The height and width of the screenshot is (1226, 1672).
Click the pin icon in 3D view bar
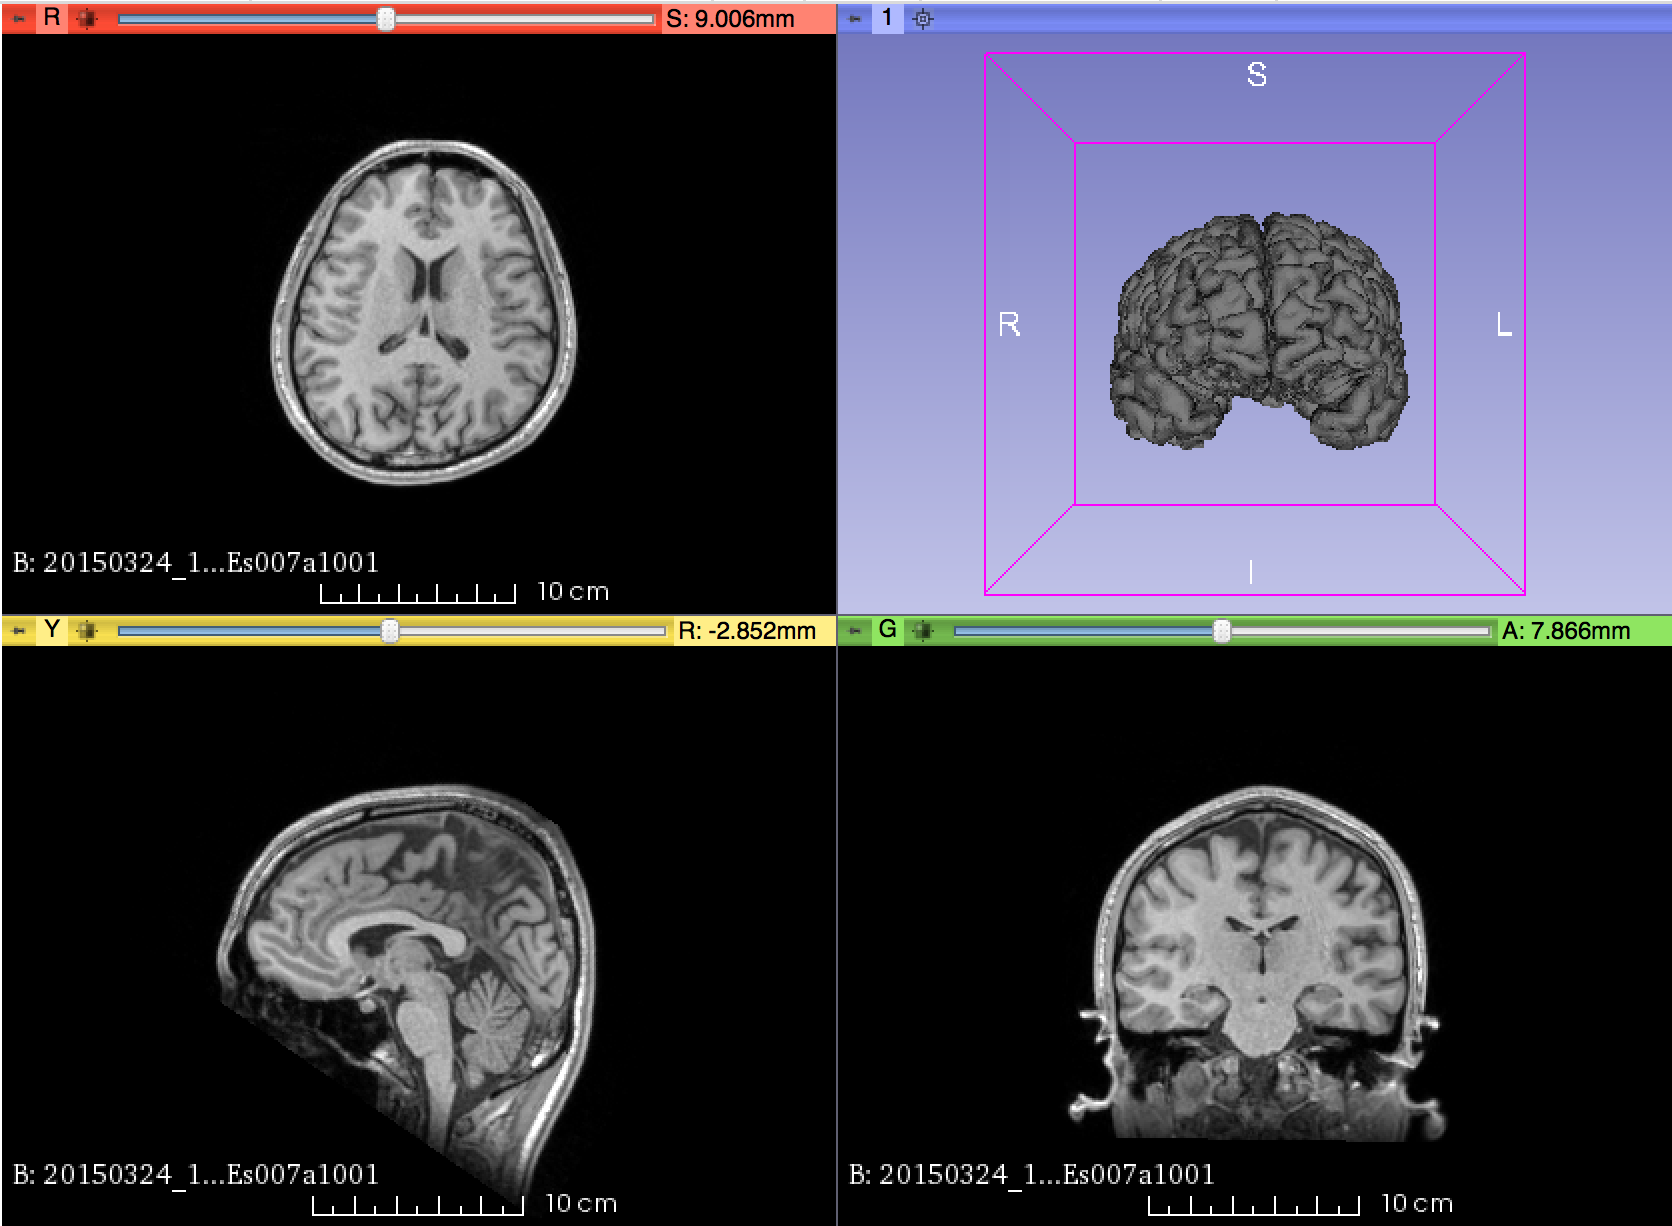point(855,18)
